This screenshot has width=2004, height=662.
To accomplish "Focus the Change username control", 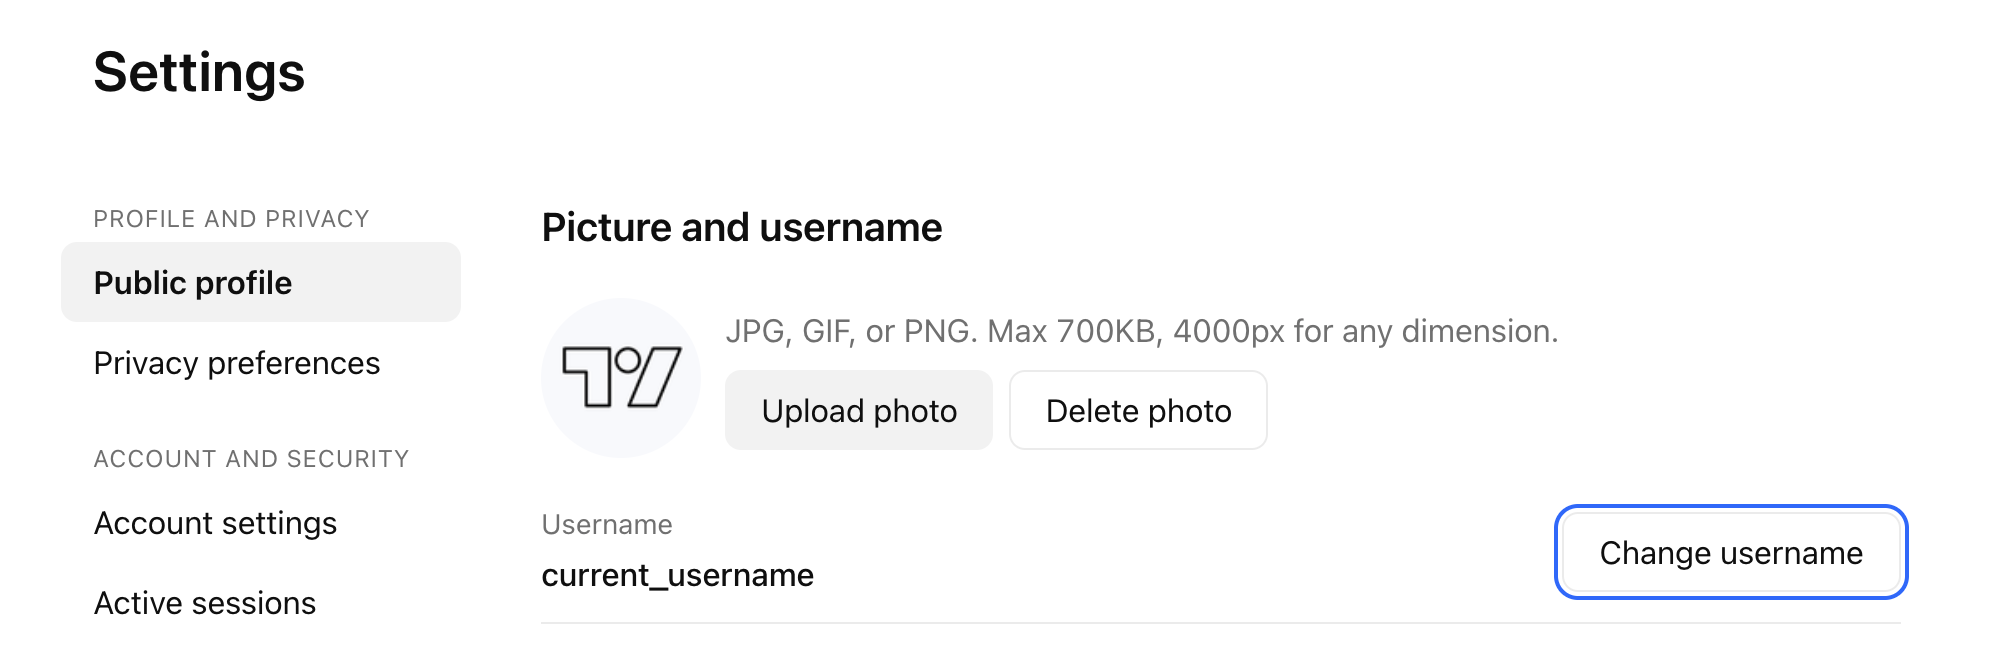I will tap(1731, 552).
